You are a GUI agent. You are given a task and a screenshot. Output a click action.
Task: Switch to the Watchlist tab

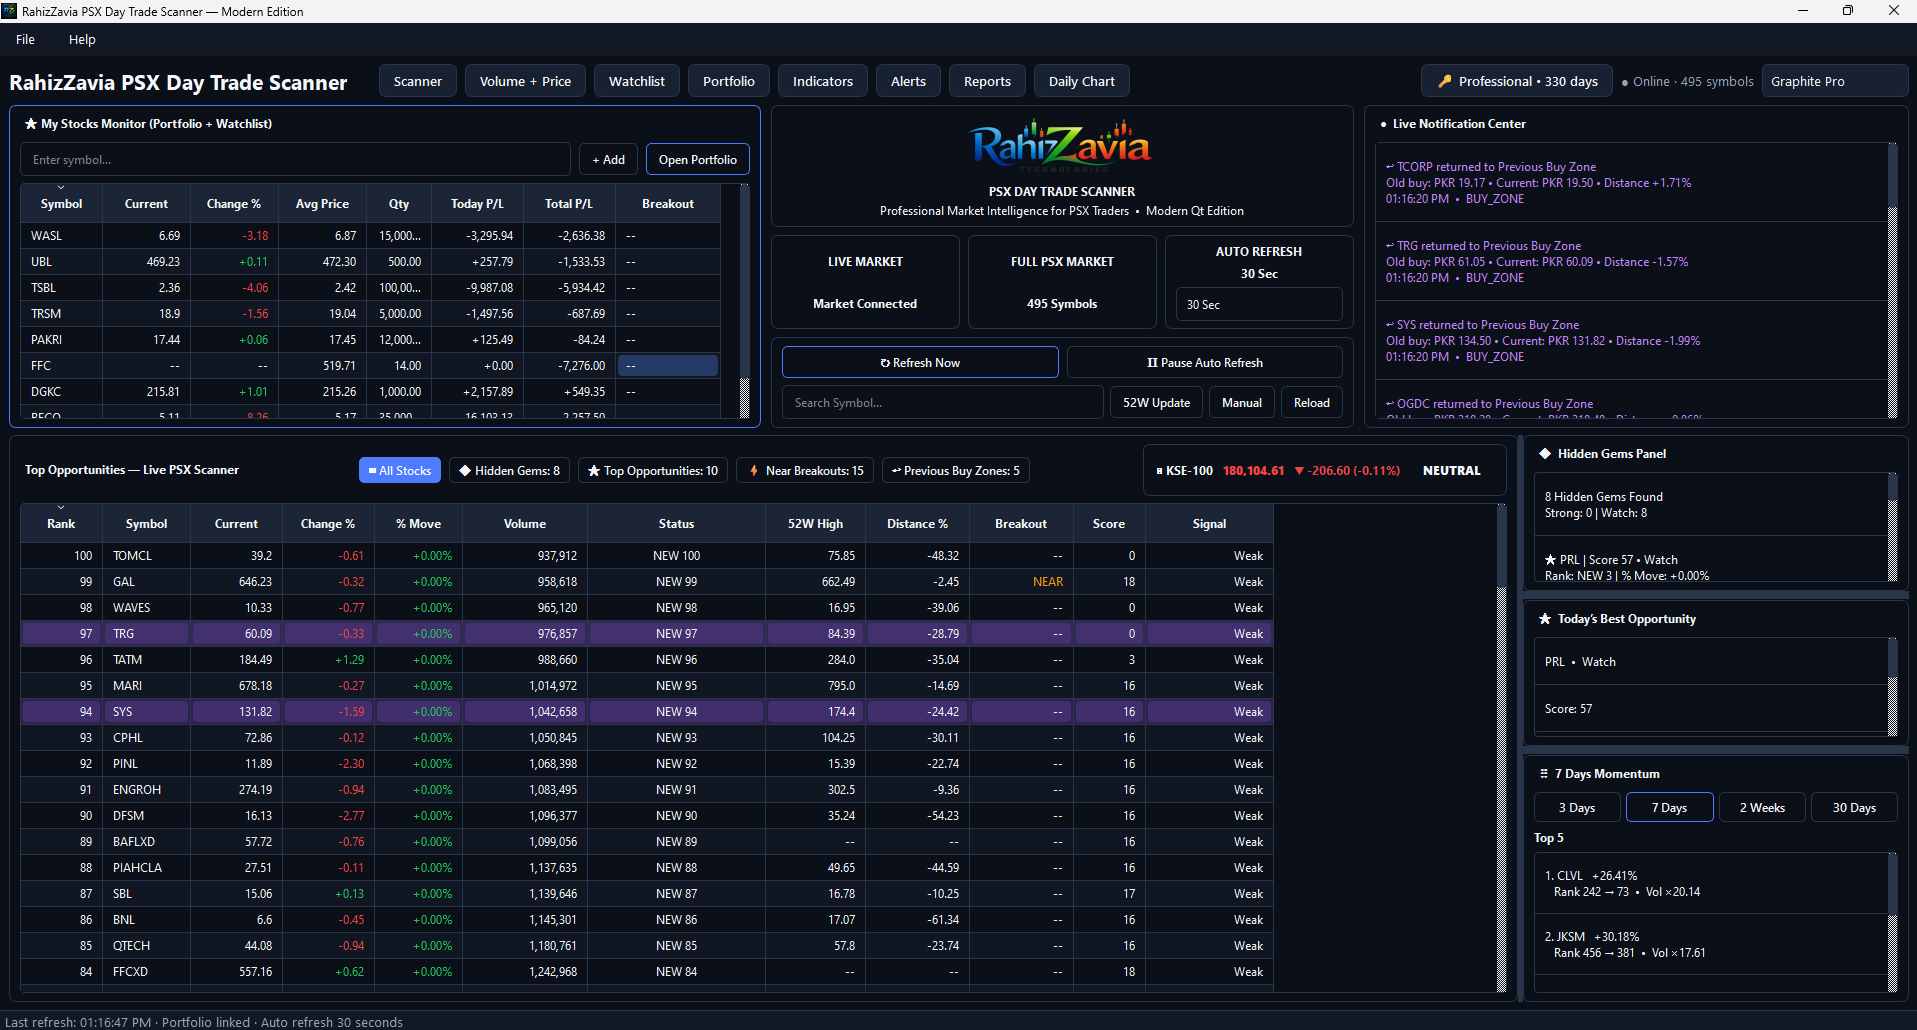(637, 82)
